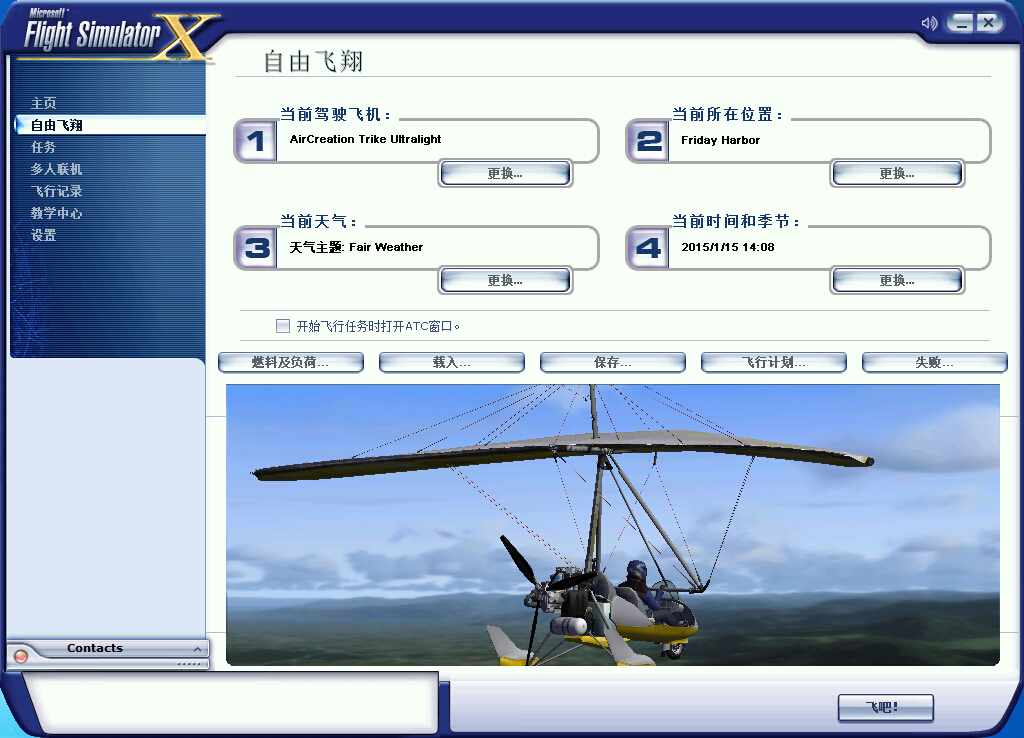Open the 燃料及负荷 dialog

[291, 362]
